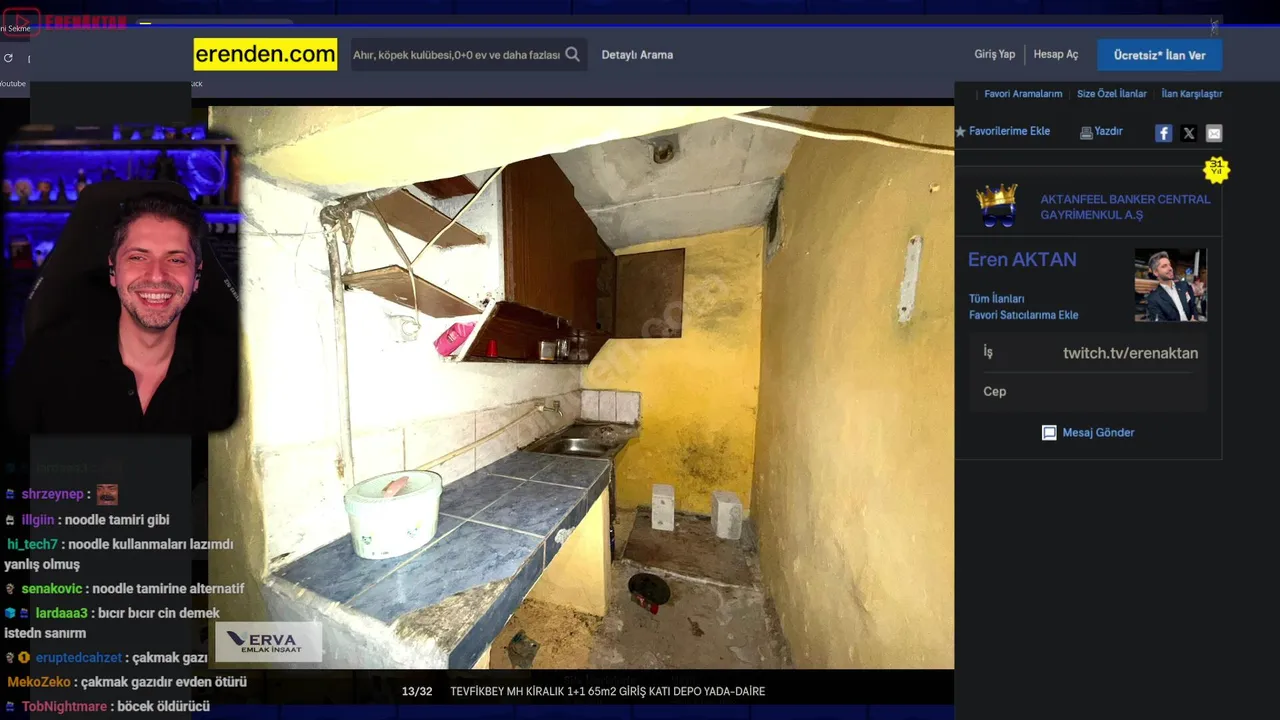Click the Favorilerime Ekle star icon

pyautogui.click(x=961, y=131)
